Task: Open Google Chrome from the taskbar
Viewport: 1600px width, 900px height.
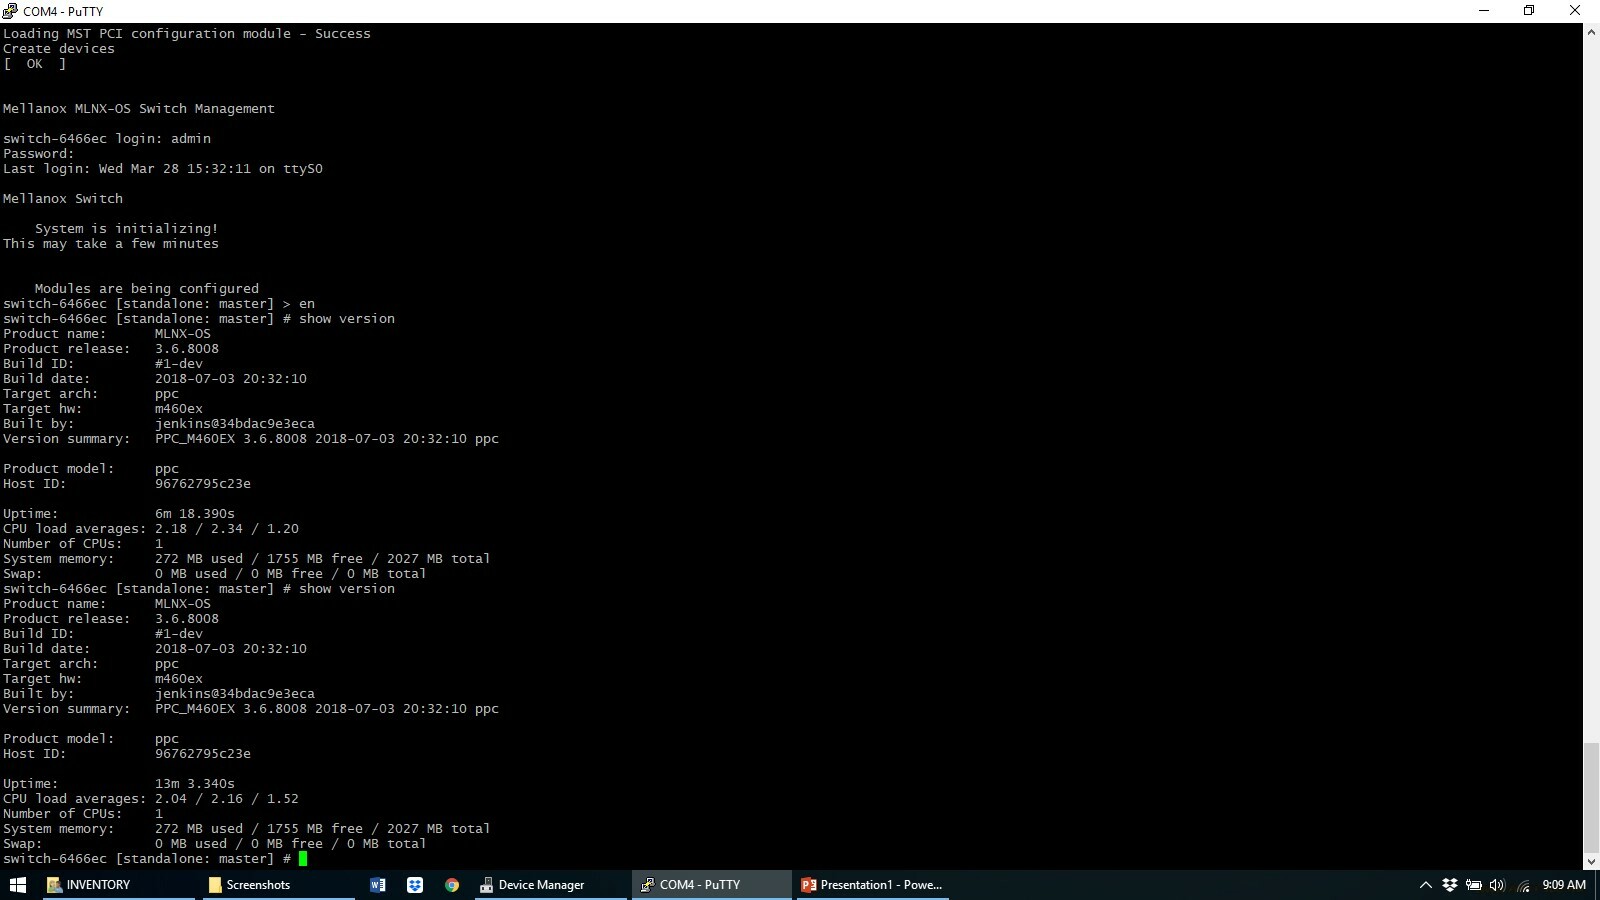Action: pyautogui.click(x=452, y=885)
